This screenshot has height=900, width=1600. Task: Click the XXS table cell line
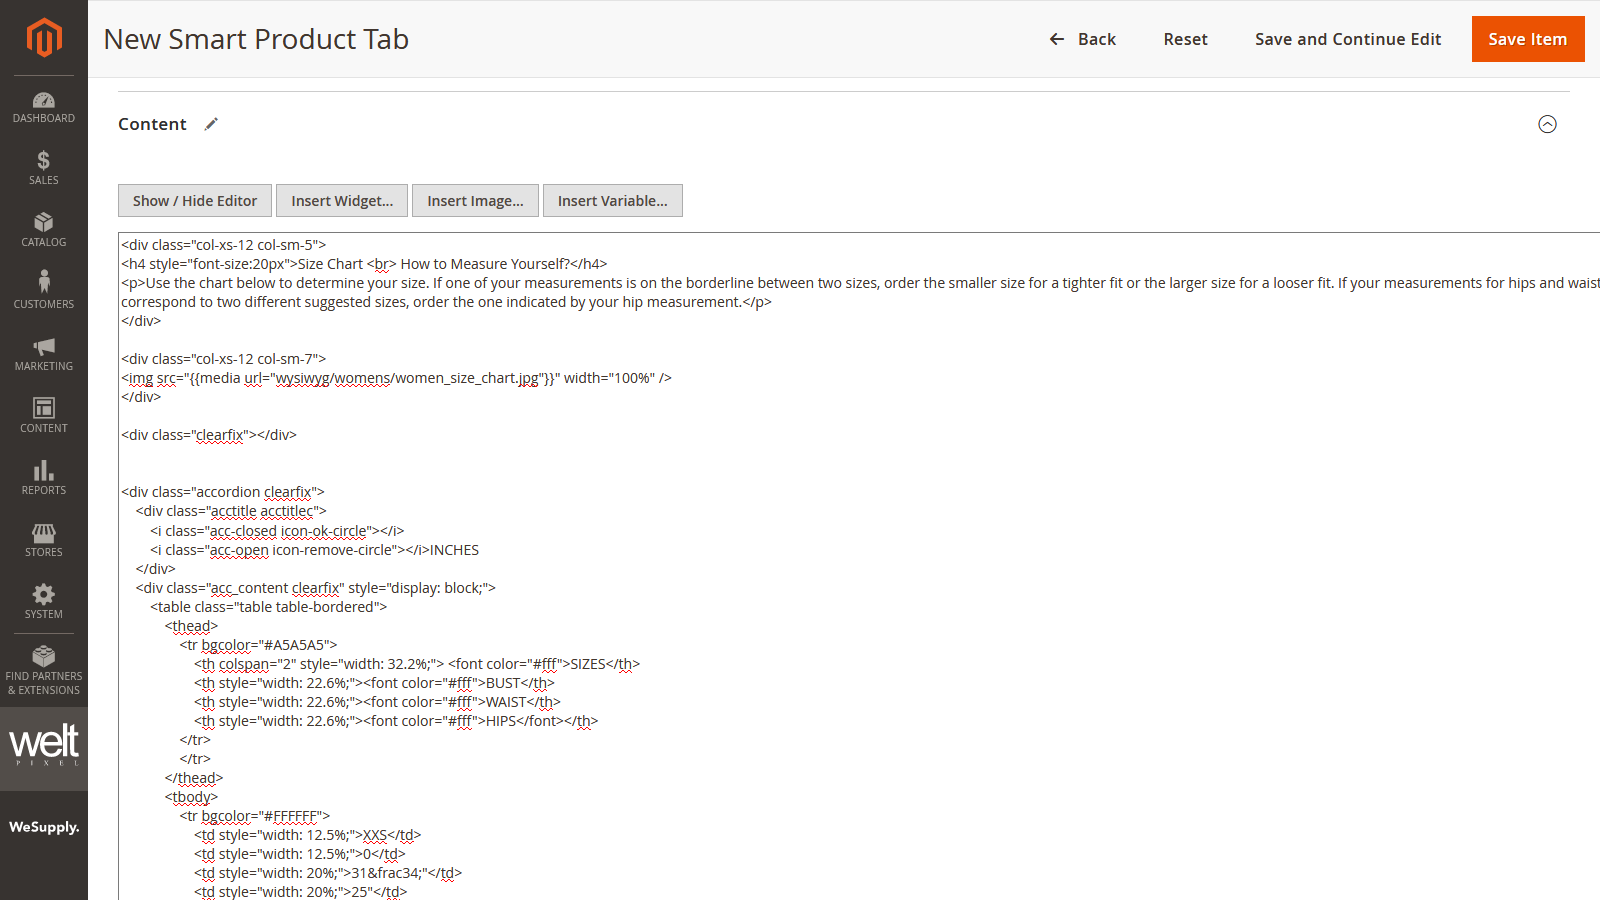(308, 835)
